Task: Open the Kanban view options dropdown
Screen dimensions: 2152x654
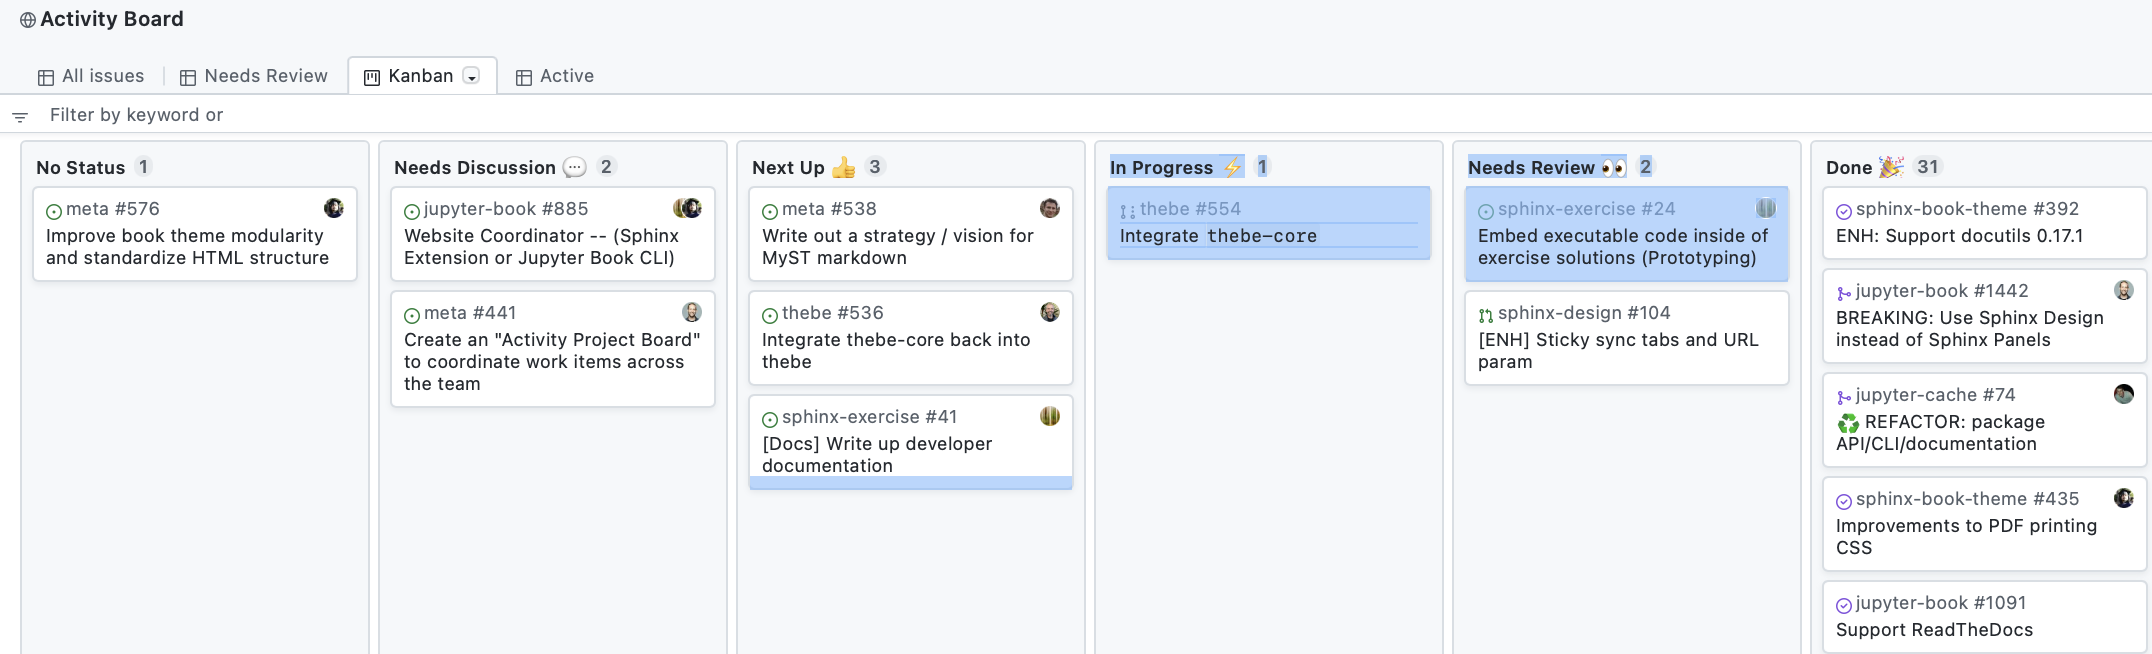Action: [x=472, y=76]
